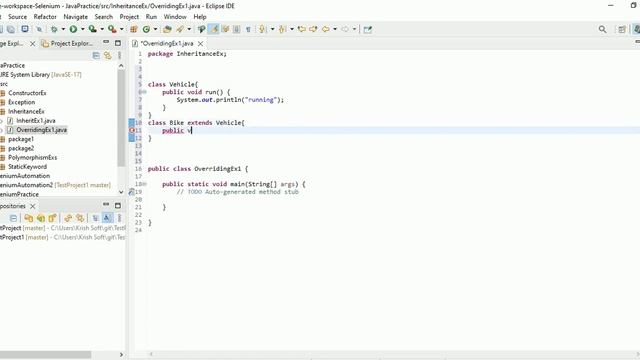The image size is (640, 360).
Task: Open the Debug button dropdown arrow
Action: (x=63, y=29)
